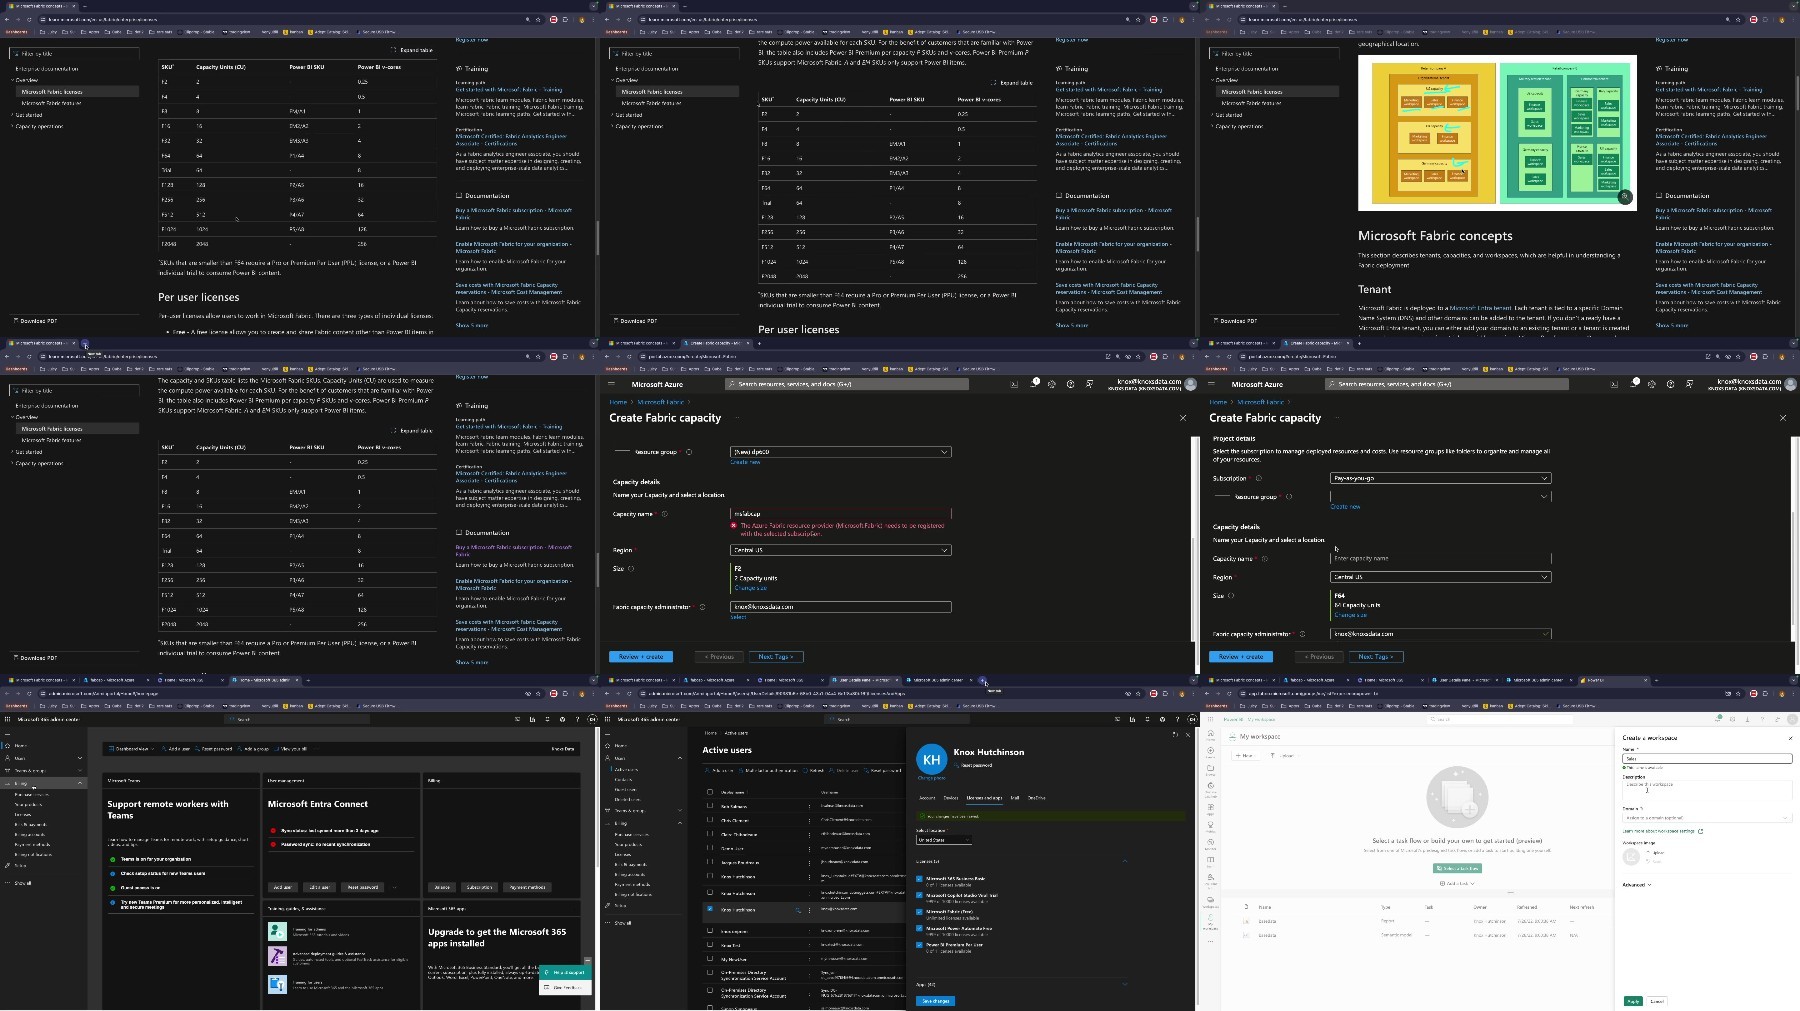
Task: Expand Advanced section in Create a workspace pane
Action: 1637,885
